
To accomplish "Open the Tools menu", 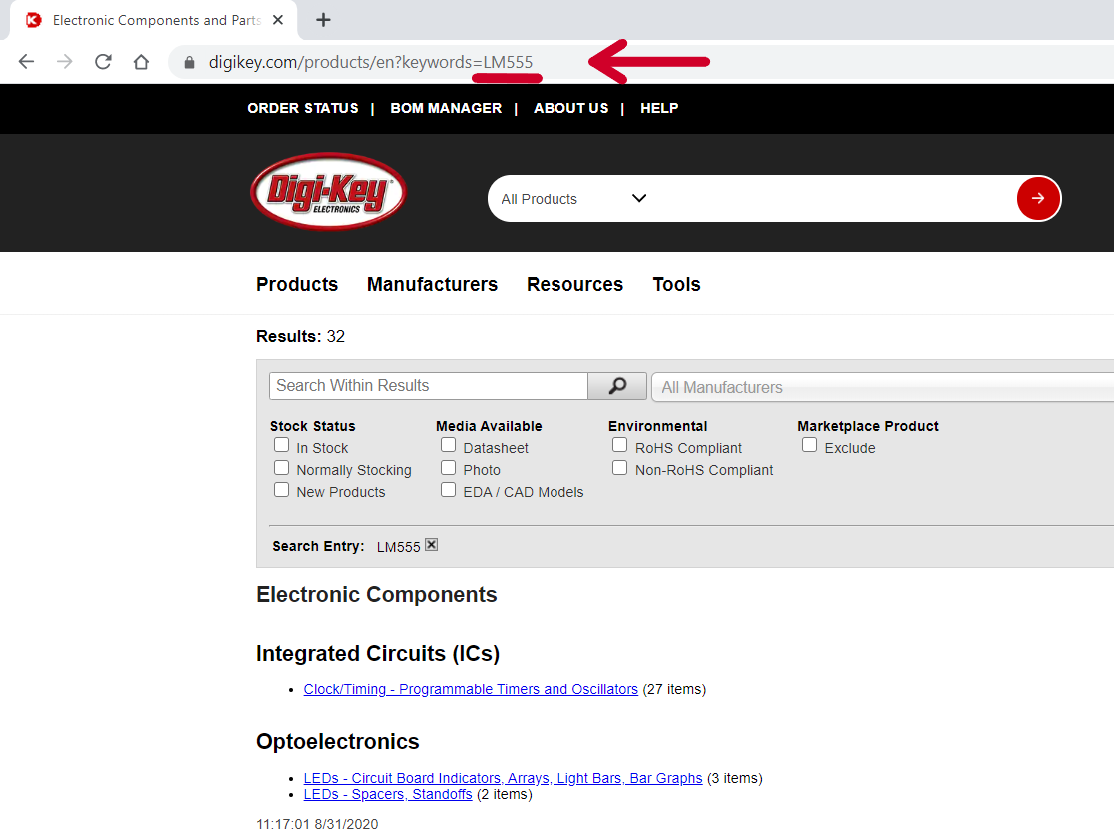I will coord(676,284).
